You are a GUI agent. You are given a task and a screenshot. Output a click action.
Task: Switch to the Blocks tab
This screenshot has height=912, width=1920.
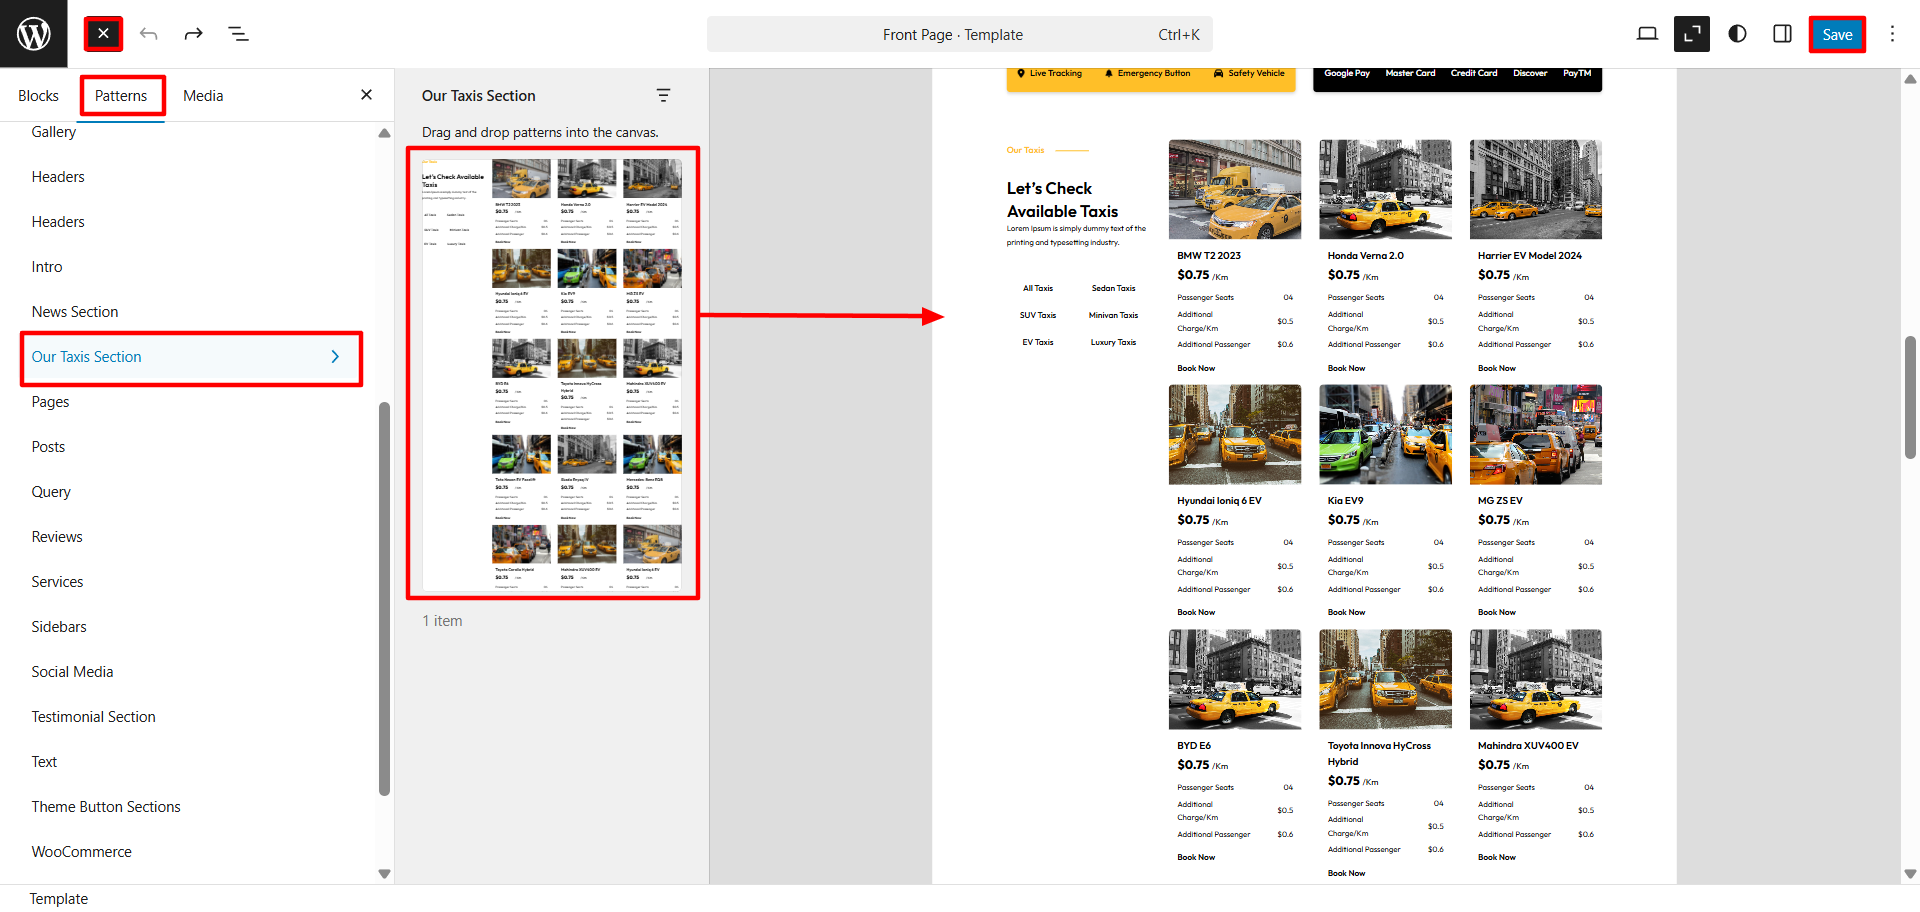tap(38, 96)
